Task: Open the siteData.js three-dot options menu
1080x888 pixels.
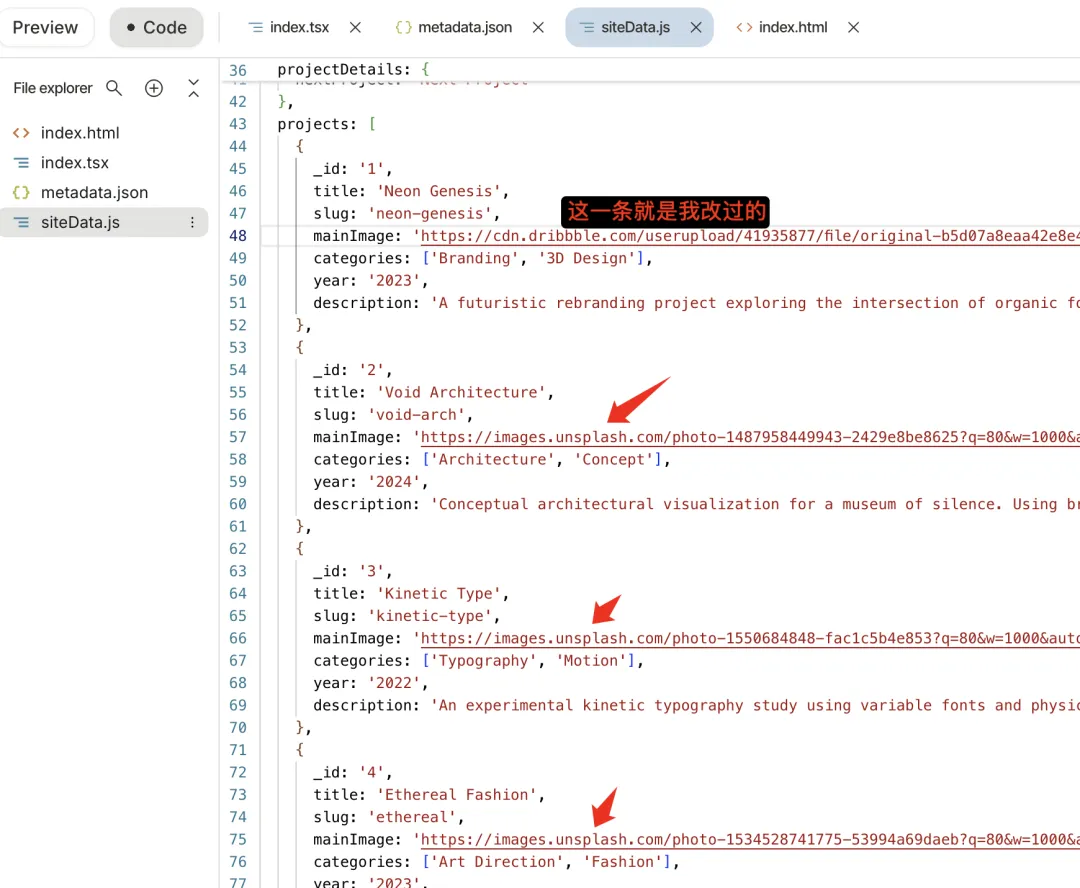Action: click(x=193, y=223)
